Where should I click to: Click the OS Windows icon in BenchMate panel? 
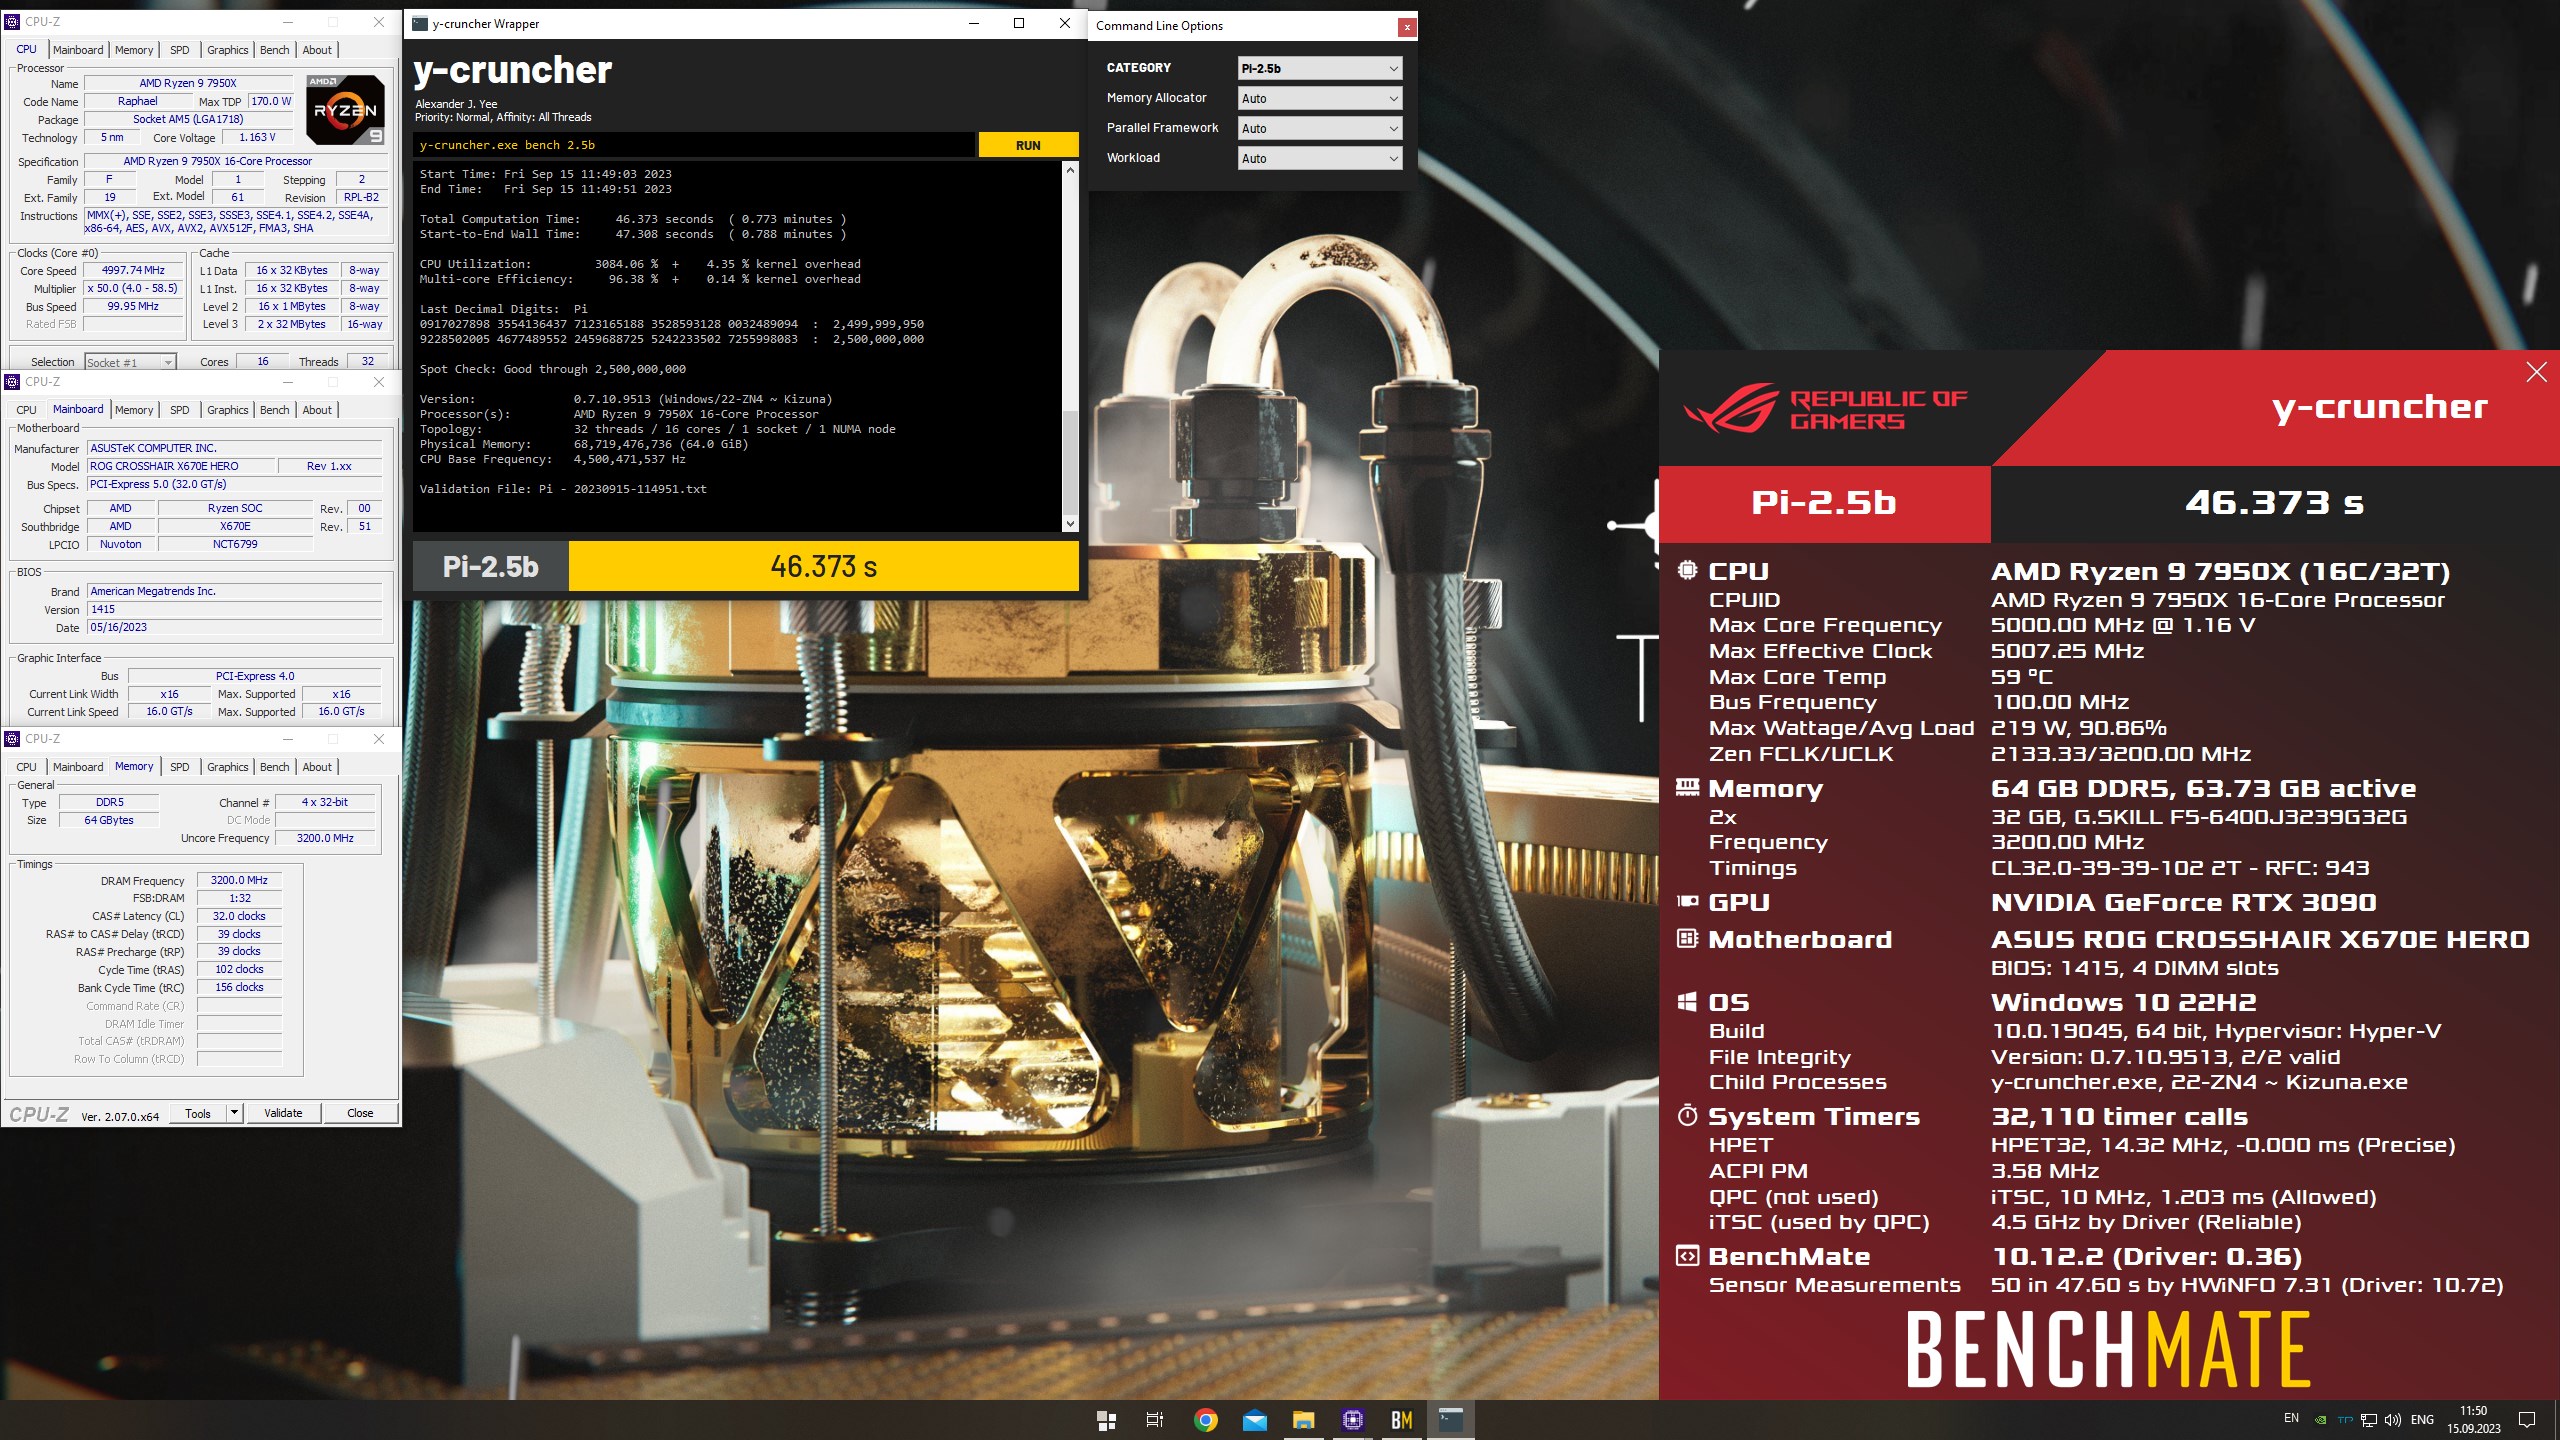[x=1687, y=1001]
